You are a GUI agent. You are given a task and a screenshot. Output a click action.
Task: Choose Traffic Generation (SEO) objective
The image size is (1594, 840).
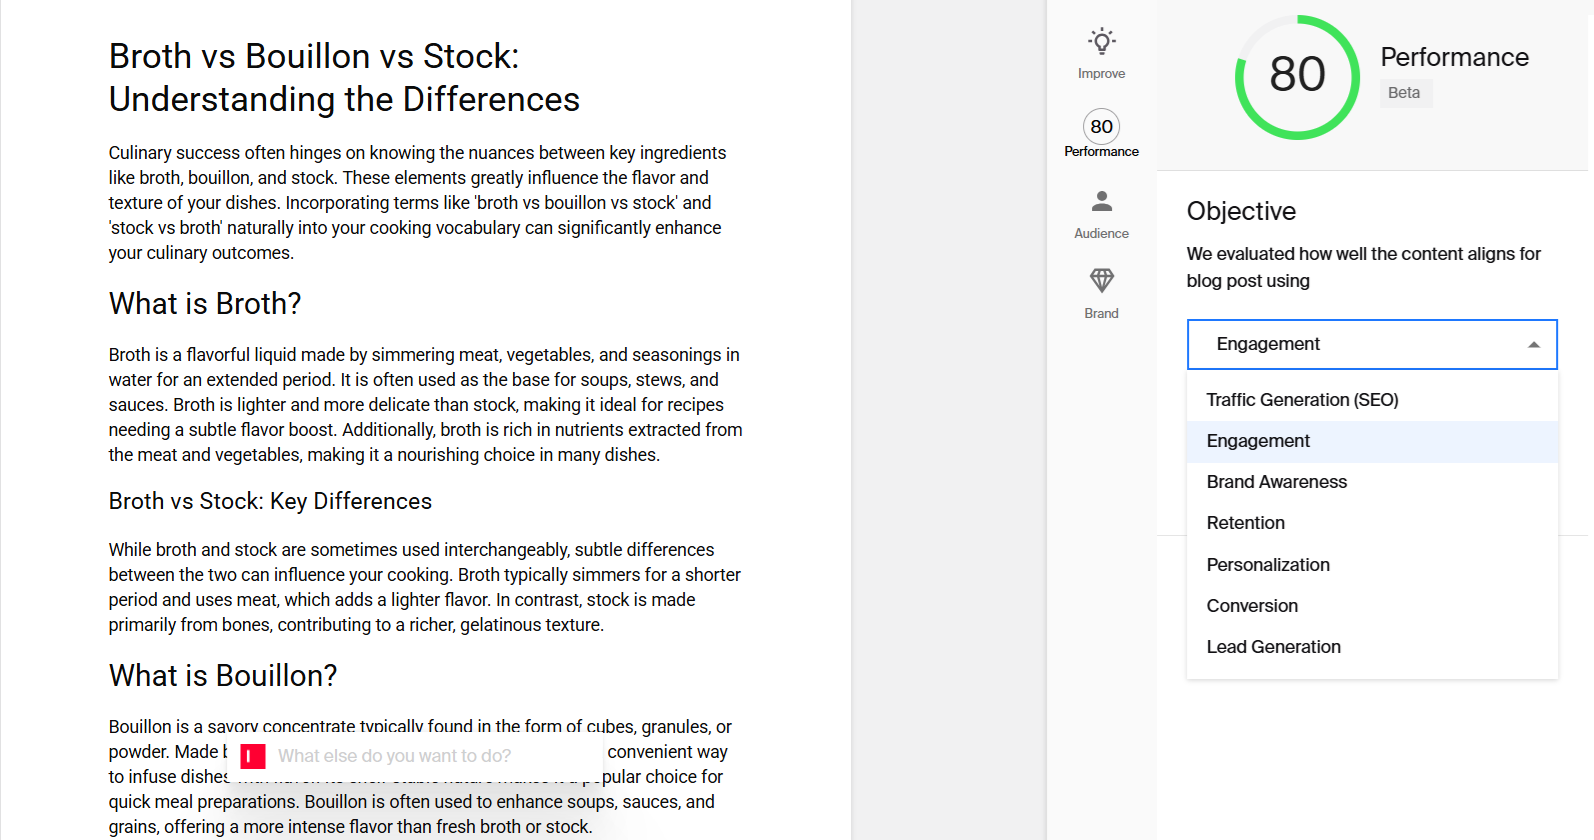point(1302,400)
